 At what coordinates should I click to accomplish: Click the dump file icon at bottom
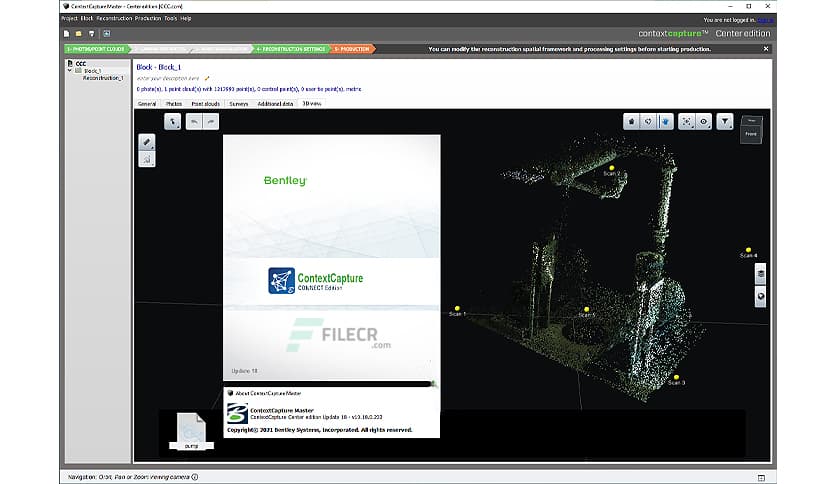[x=191, y=431]
